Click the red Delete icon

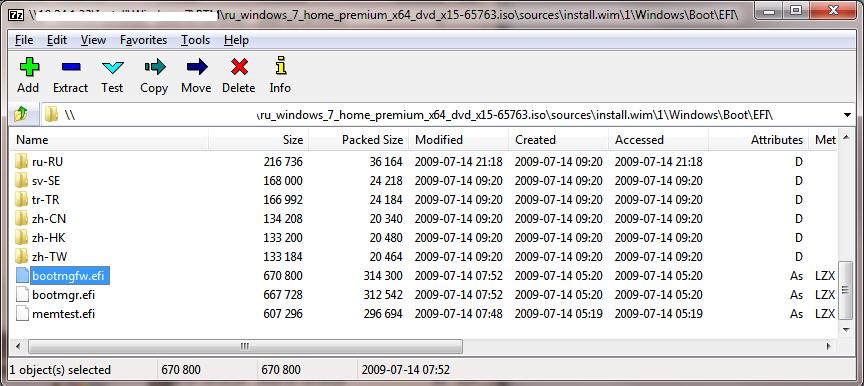click(239, 67)
